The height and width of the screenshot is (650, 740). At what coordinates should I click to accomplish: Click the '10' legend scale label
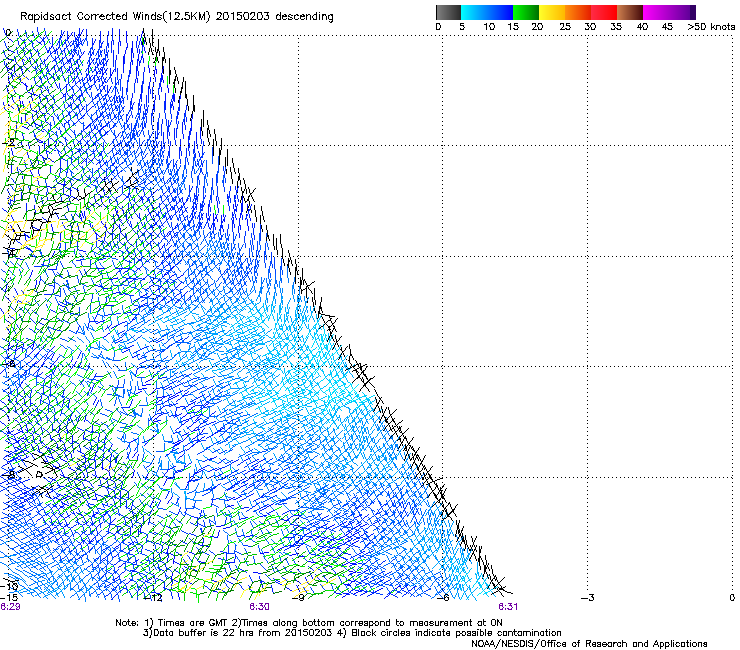pos(489,27)
